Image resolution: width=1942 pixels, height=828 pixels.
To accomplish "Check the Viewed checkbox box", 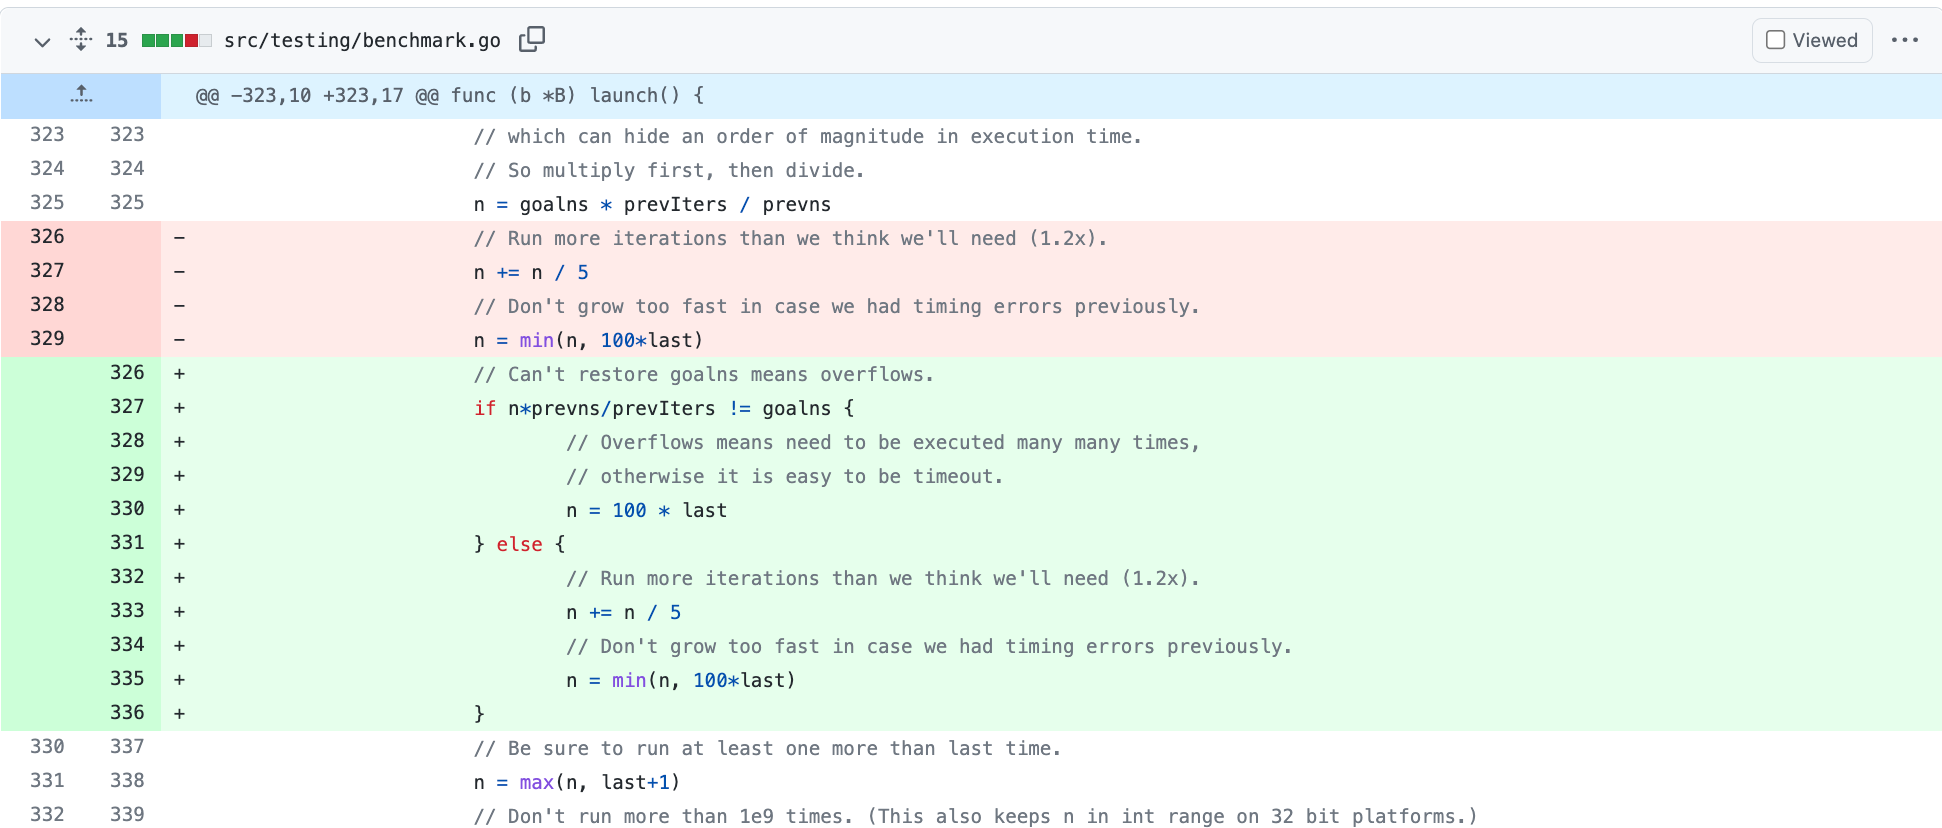I will coord(1775,40).
